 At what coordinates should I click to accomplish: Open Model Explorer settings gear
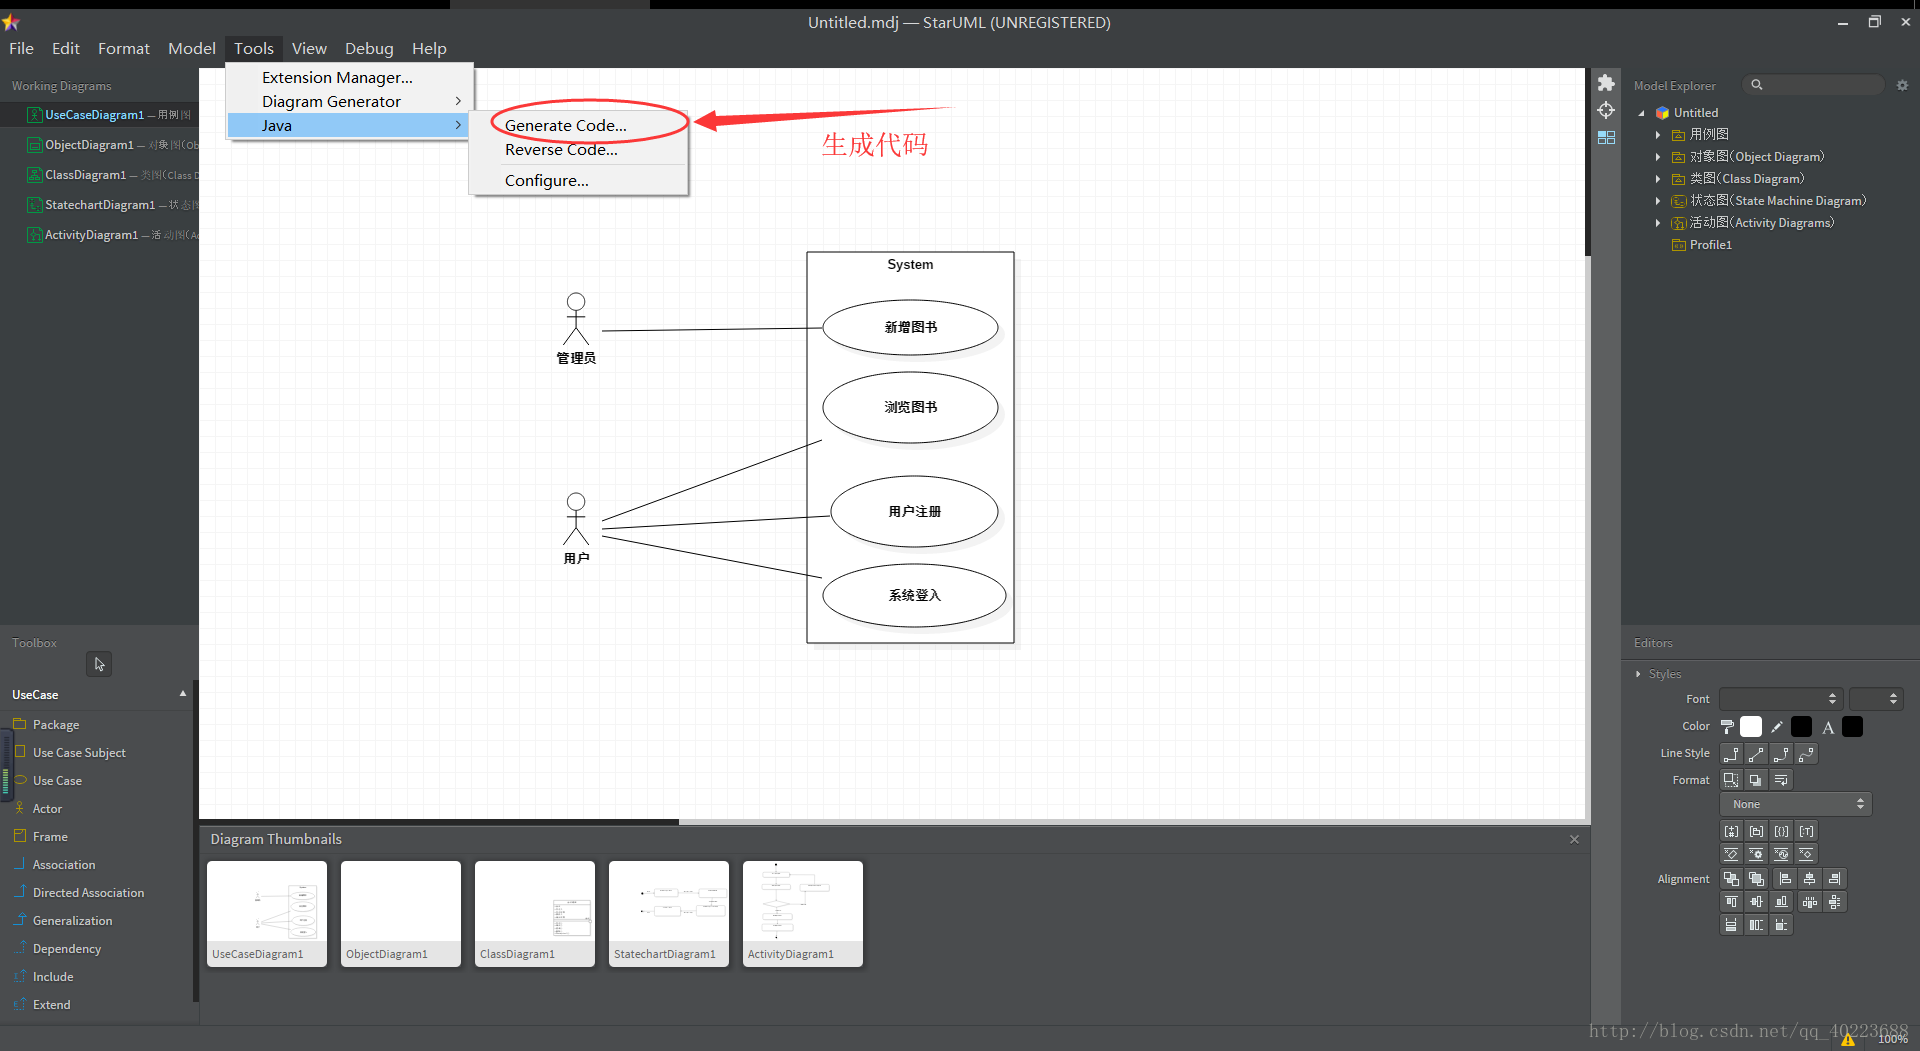1902,85
